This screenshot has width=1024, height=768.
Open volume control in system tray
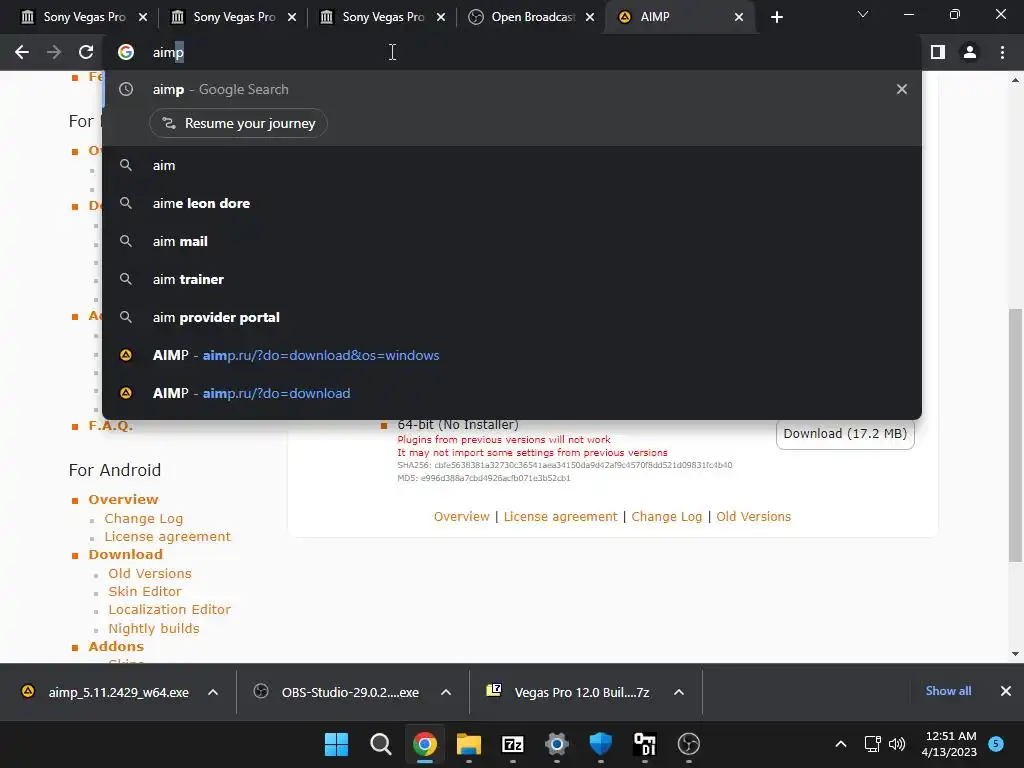(897, 744)
